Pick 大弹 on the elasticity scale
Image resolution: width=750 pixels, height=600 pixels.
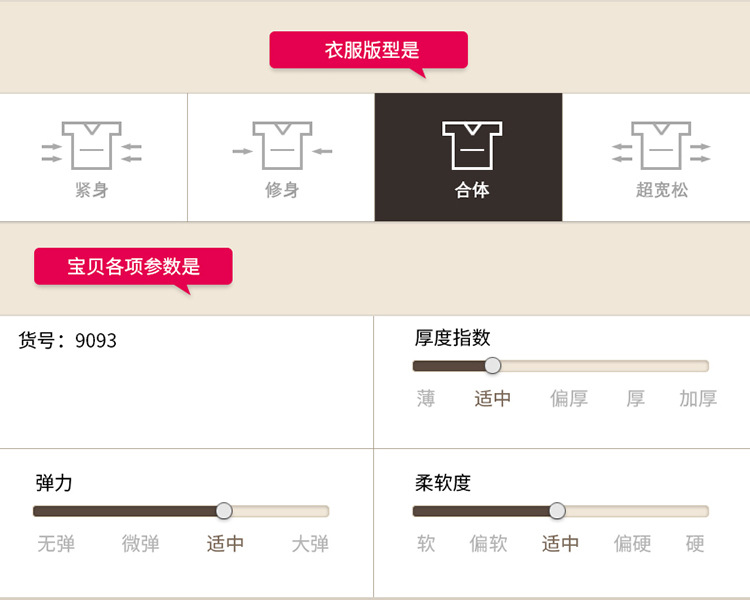(x=310, y=544)
